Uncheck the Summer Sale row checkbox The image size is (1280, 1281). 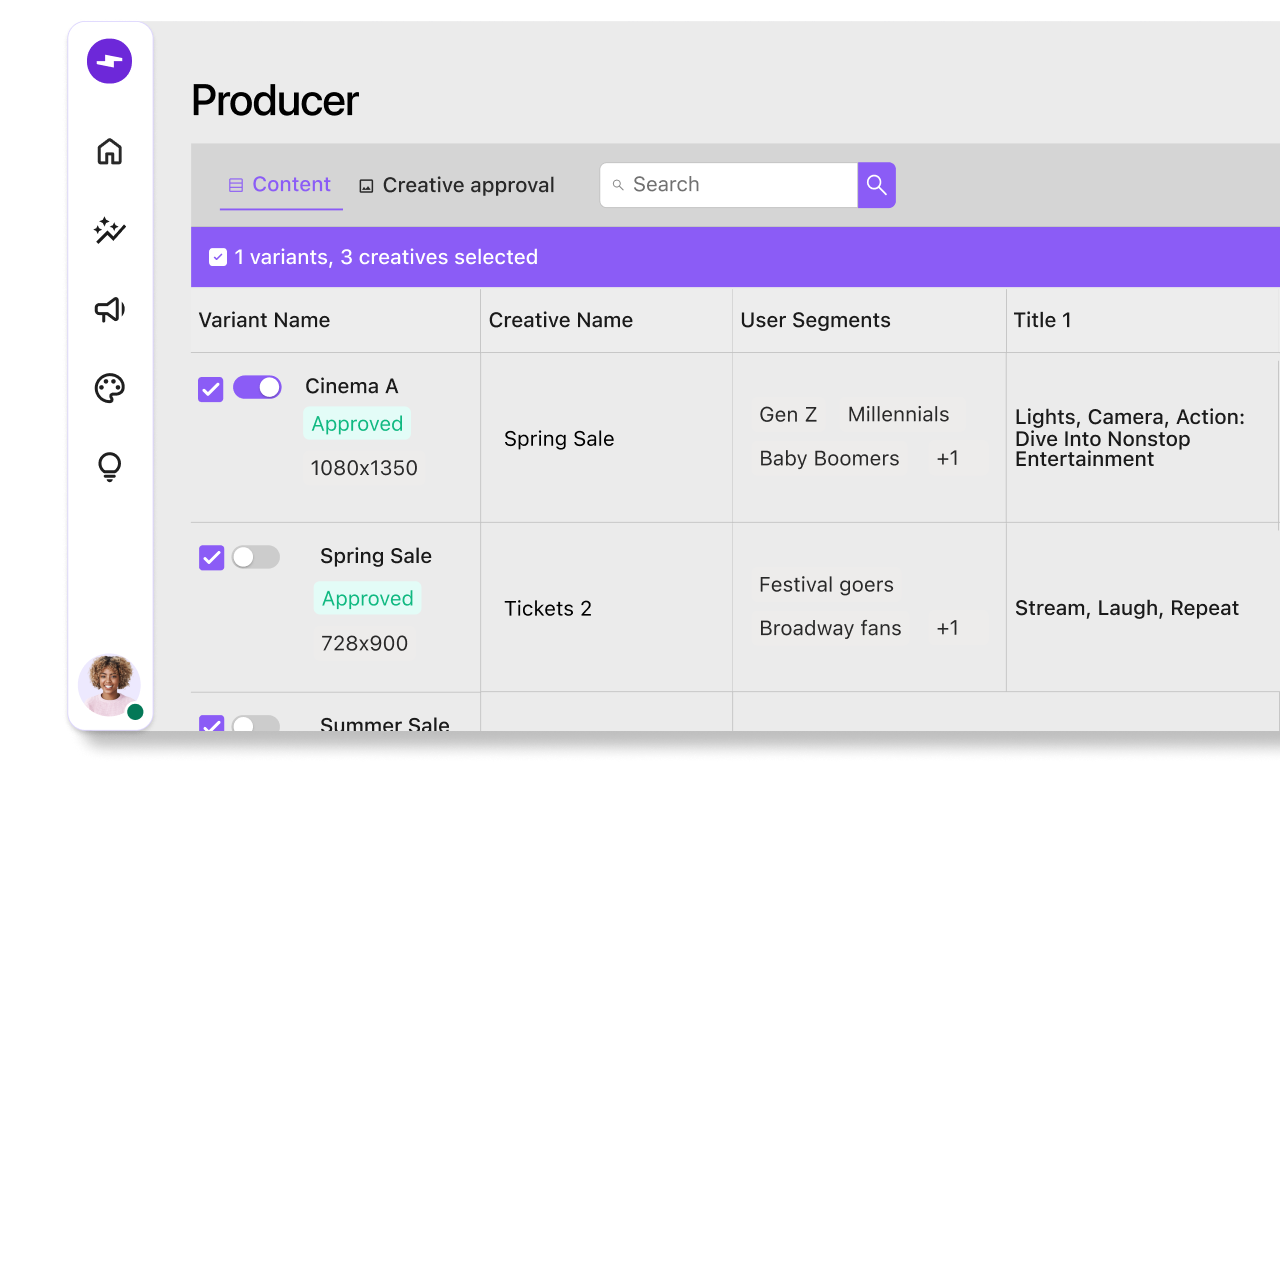tap(212, 724)
